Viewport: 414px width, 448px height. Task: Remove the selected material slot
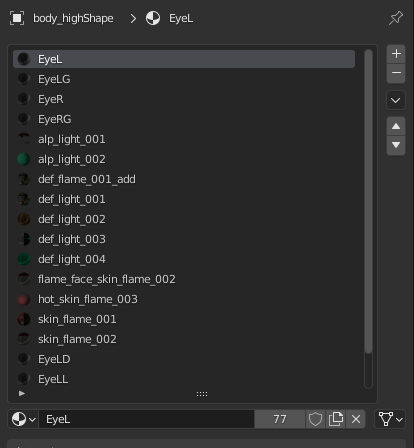click(x=396, y=73)
